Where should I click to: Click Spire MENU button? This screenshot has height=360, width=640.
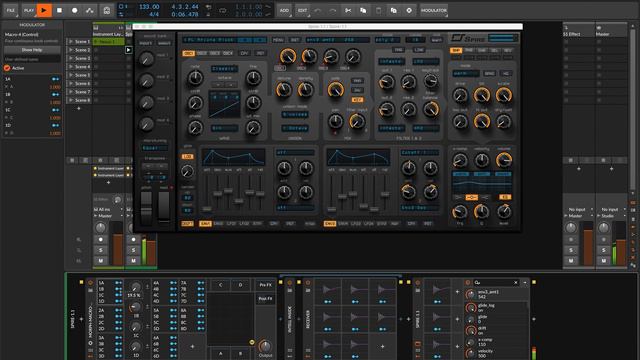278,40
